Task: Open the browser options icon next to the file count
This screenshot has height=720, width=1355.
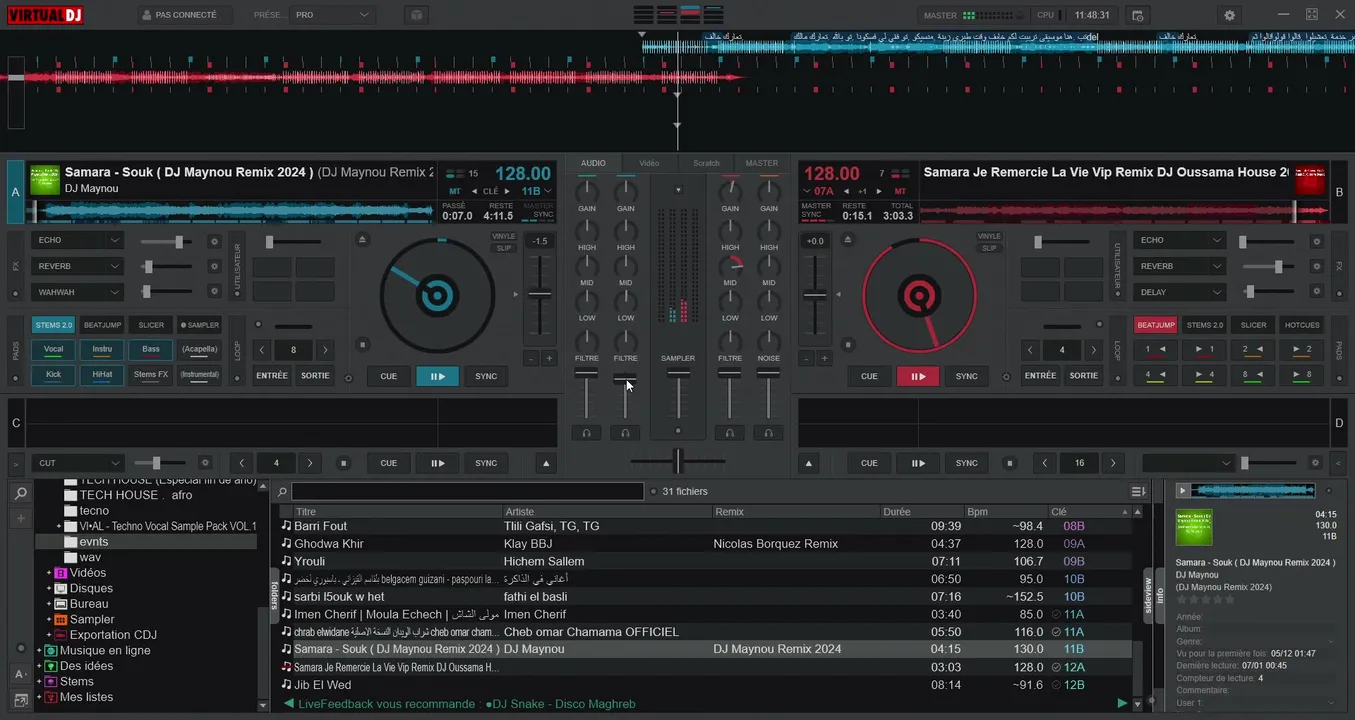Action: (x=1138, y=492)
